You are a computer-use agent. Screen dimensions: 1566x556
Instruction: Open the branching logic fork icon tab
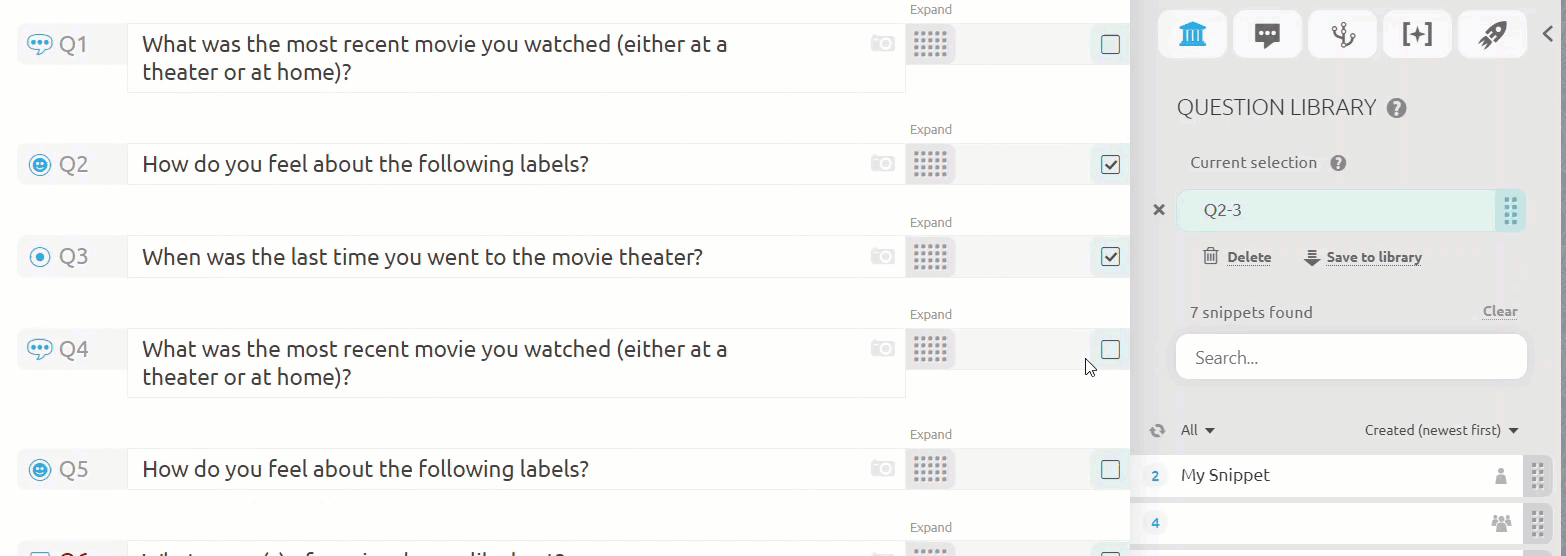pyautogui.click(x=1342, y=35)
